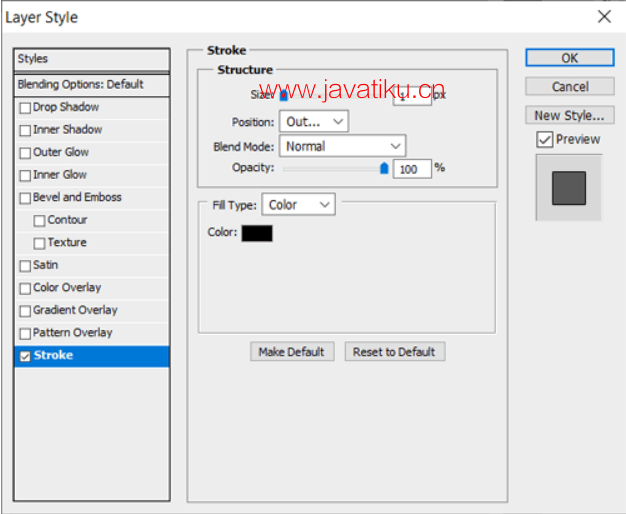Click the Make Default button

coord(291,352)
